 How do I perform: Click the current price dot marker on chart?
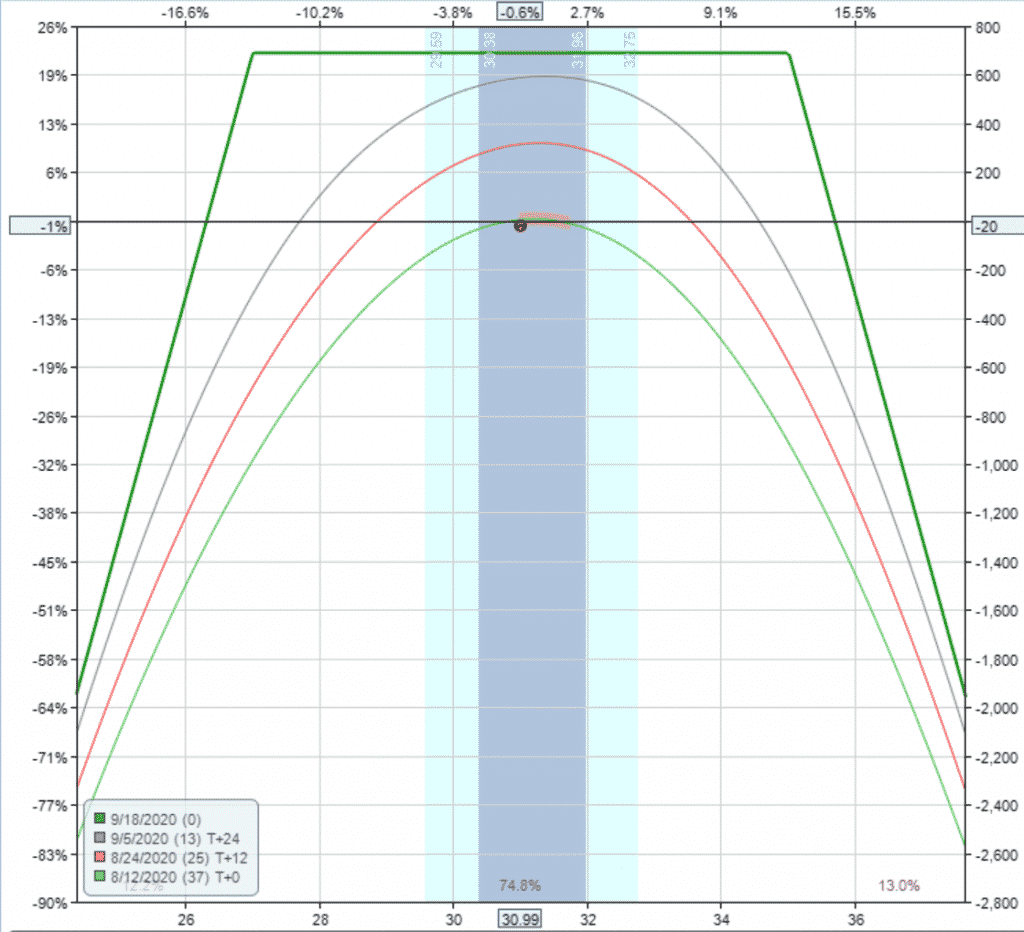(520, 226)
